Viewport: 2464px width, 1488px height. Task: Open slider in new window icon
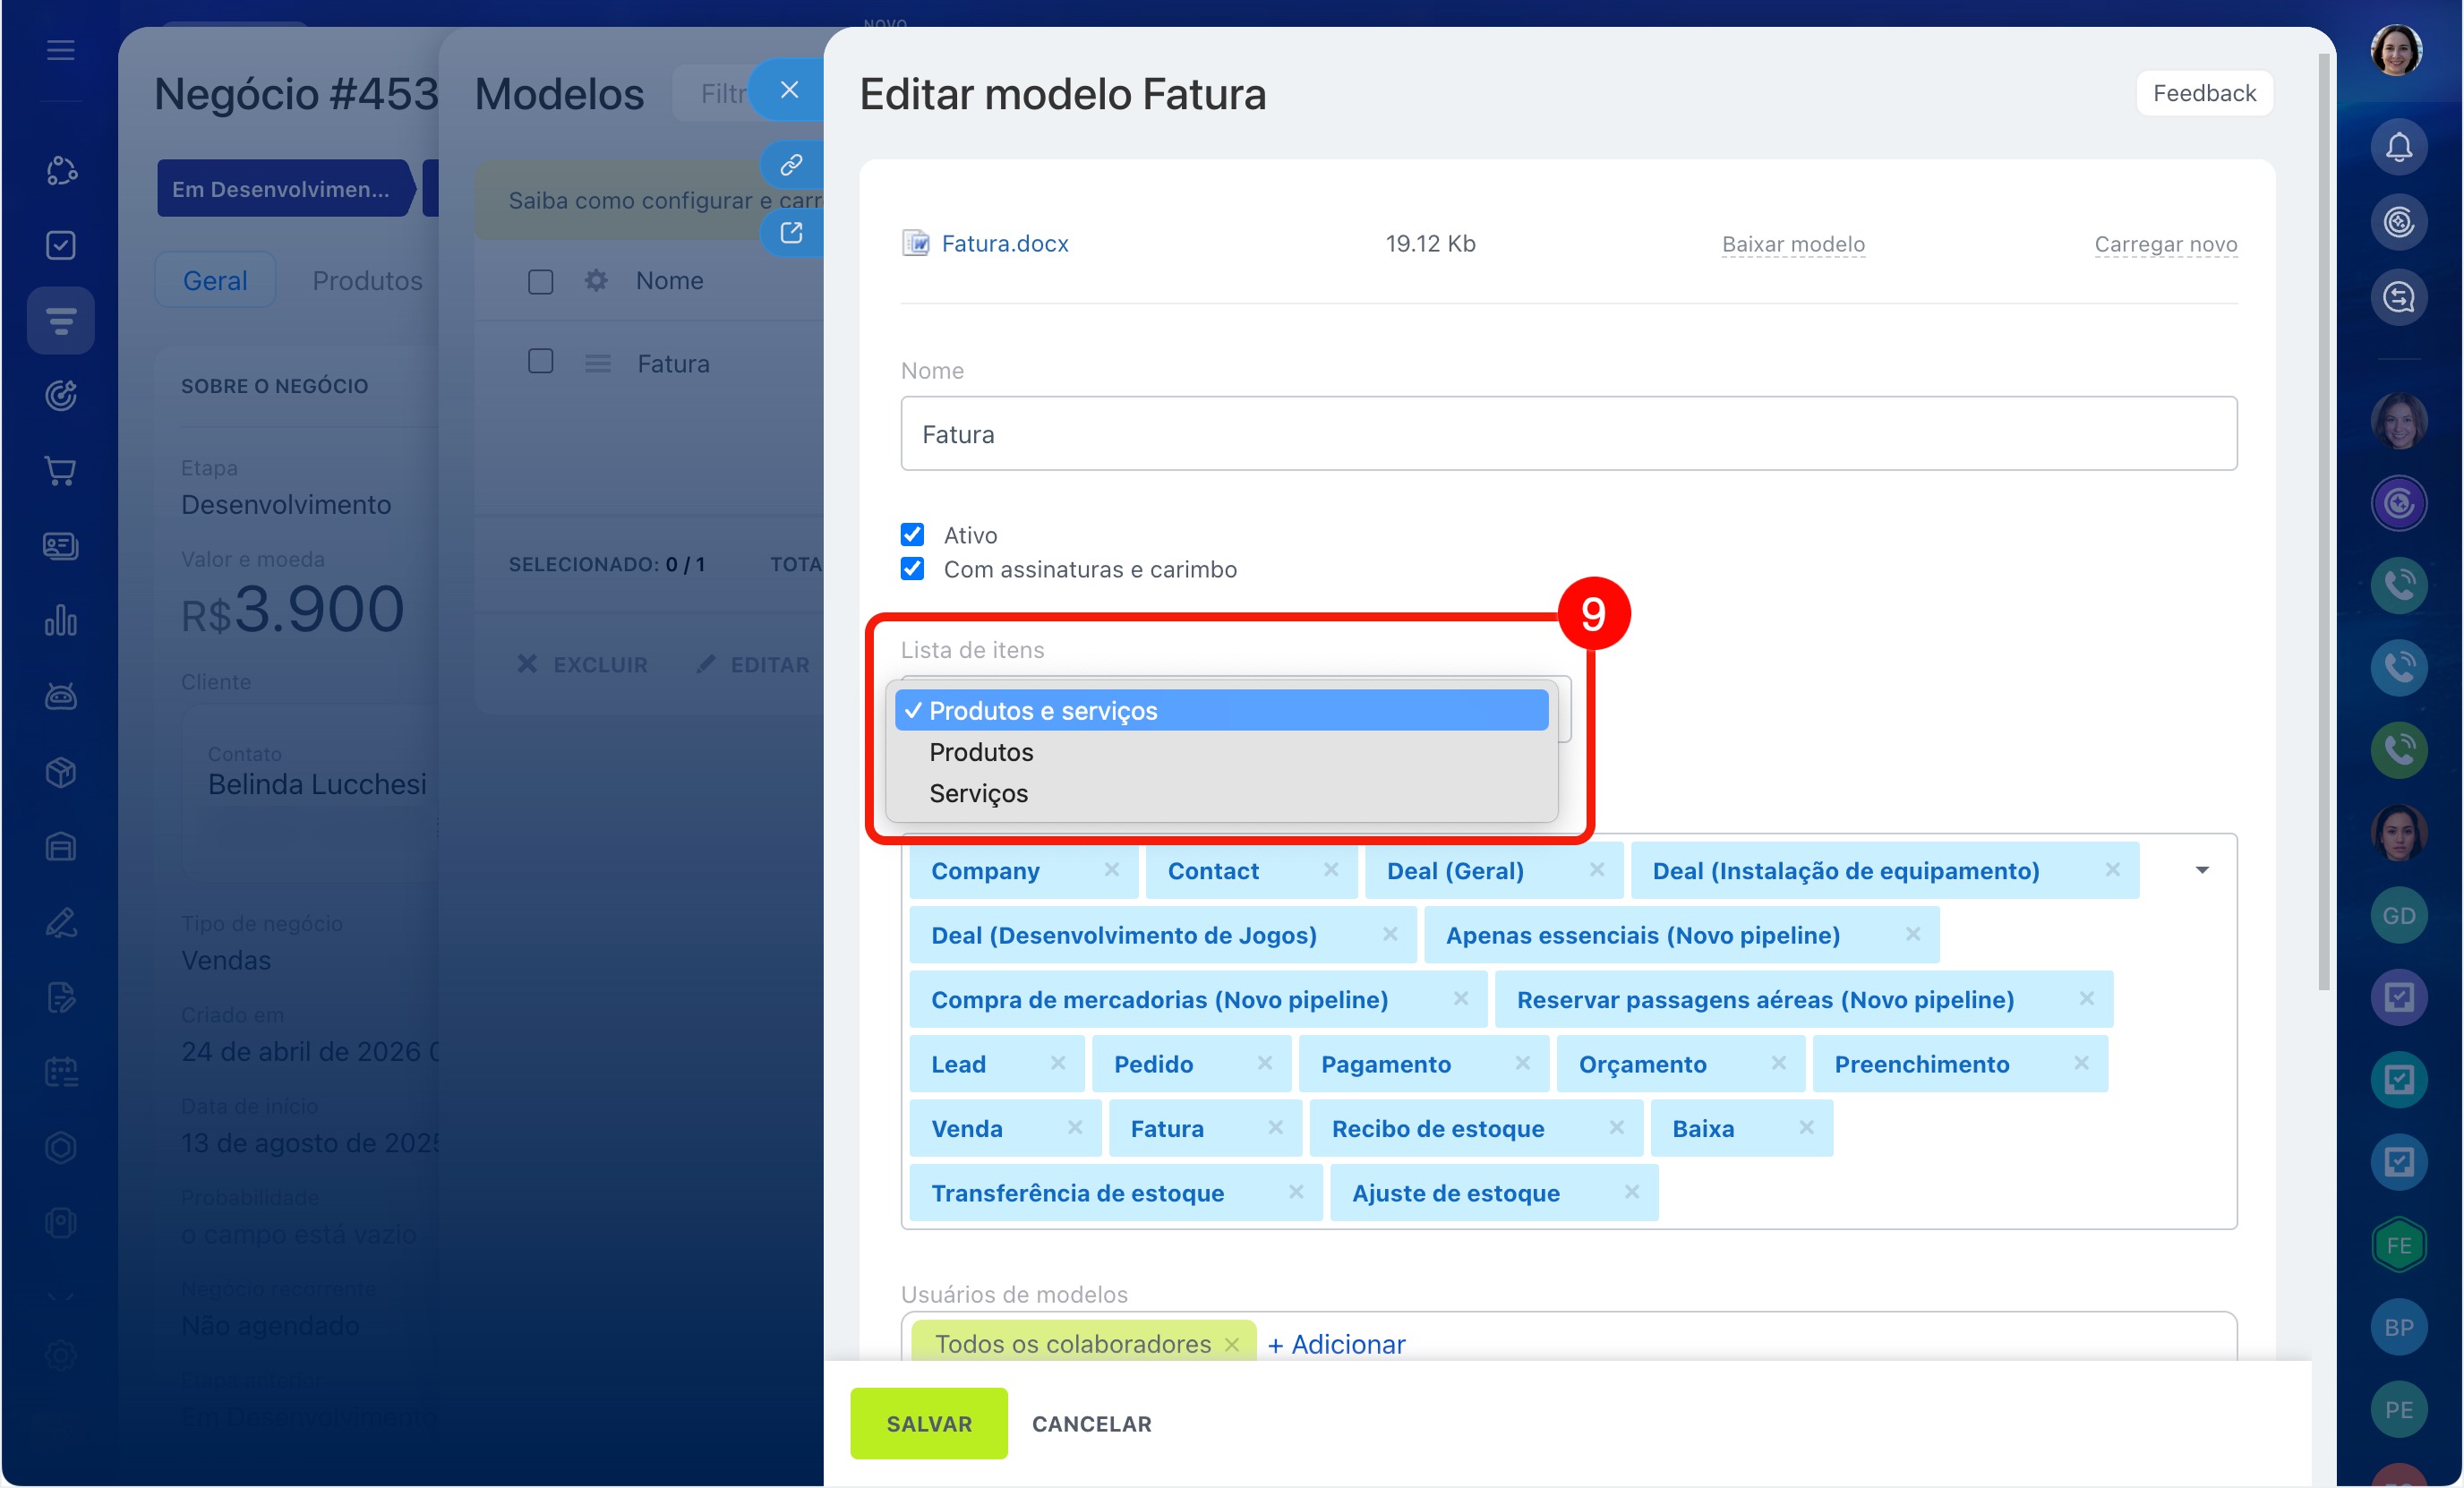click(790, 233)
